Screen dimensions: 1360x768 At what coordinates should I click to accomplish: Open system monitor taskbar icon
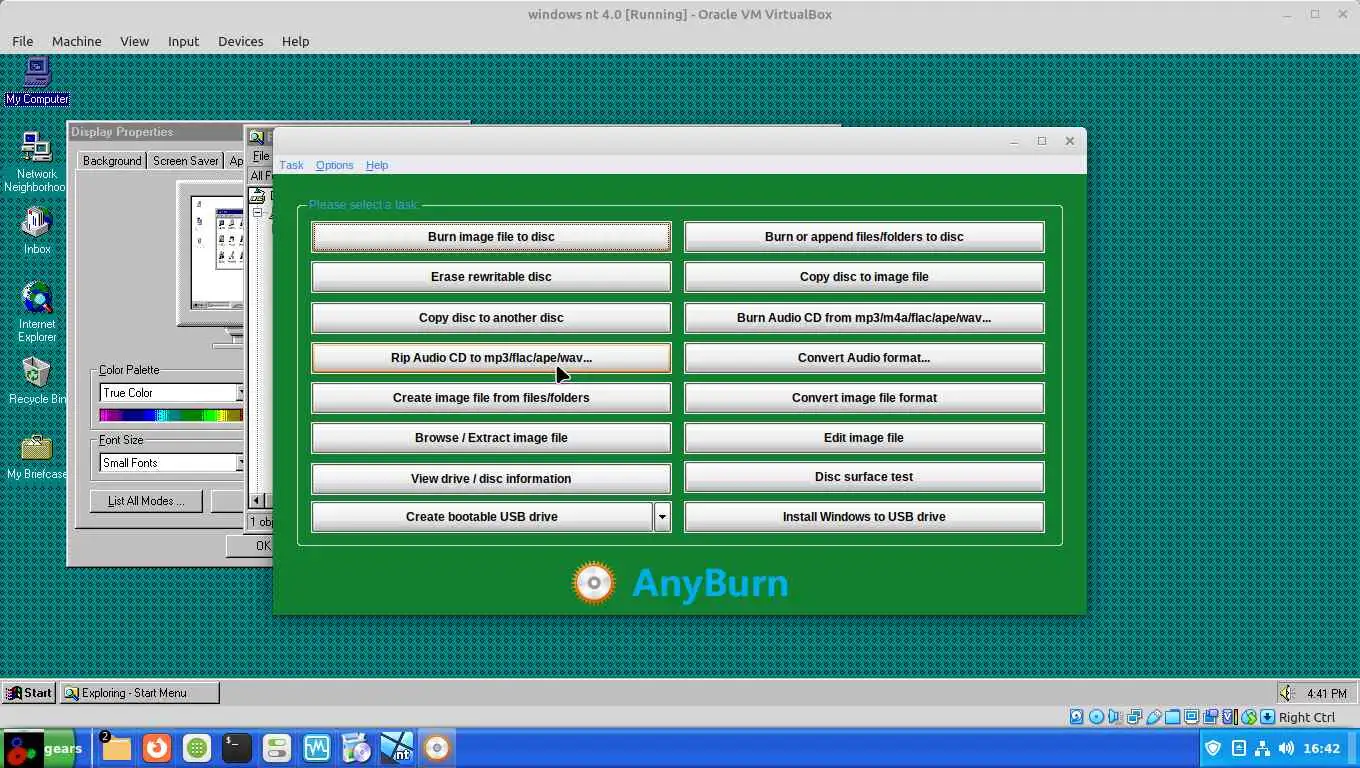(x=316, y=748)
